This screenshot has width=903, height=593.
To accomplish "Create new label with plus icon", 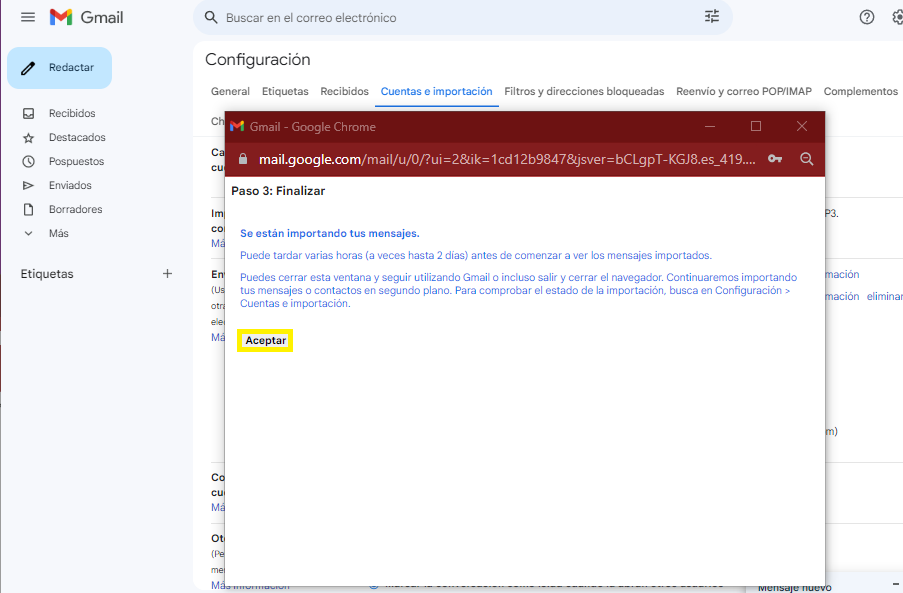I will (167, 274).
